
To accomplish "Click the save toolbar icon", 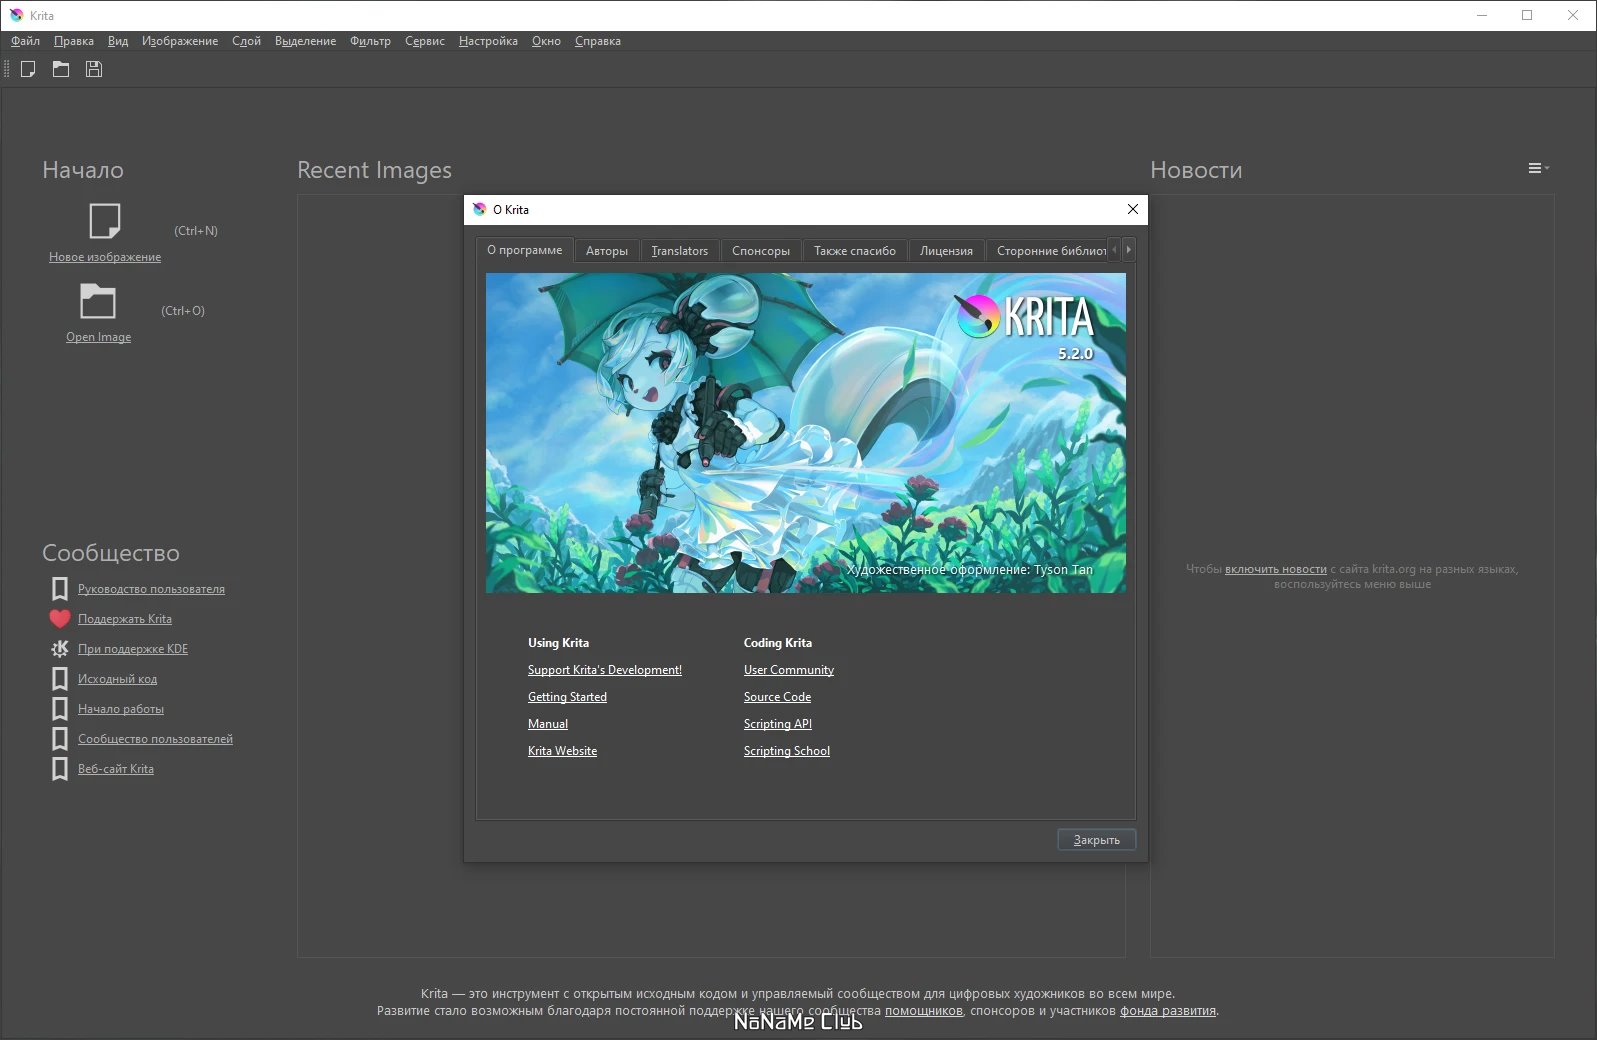I will (94, 69).
